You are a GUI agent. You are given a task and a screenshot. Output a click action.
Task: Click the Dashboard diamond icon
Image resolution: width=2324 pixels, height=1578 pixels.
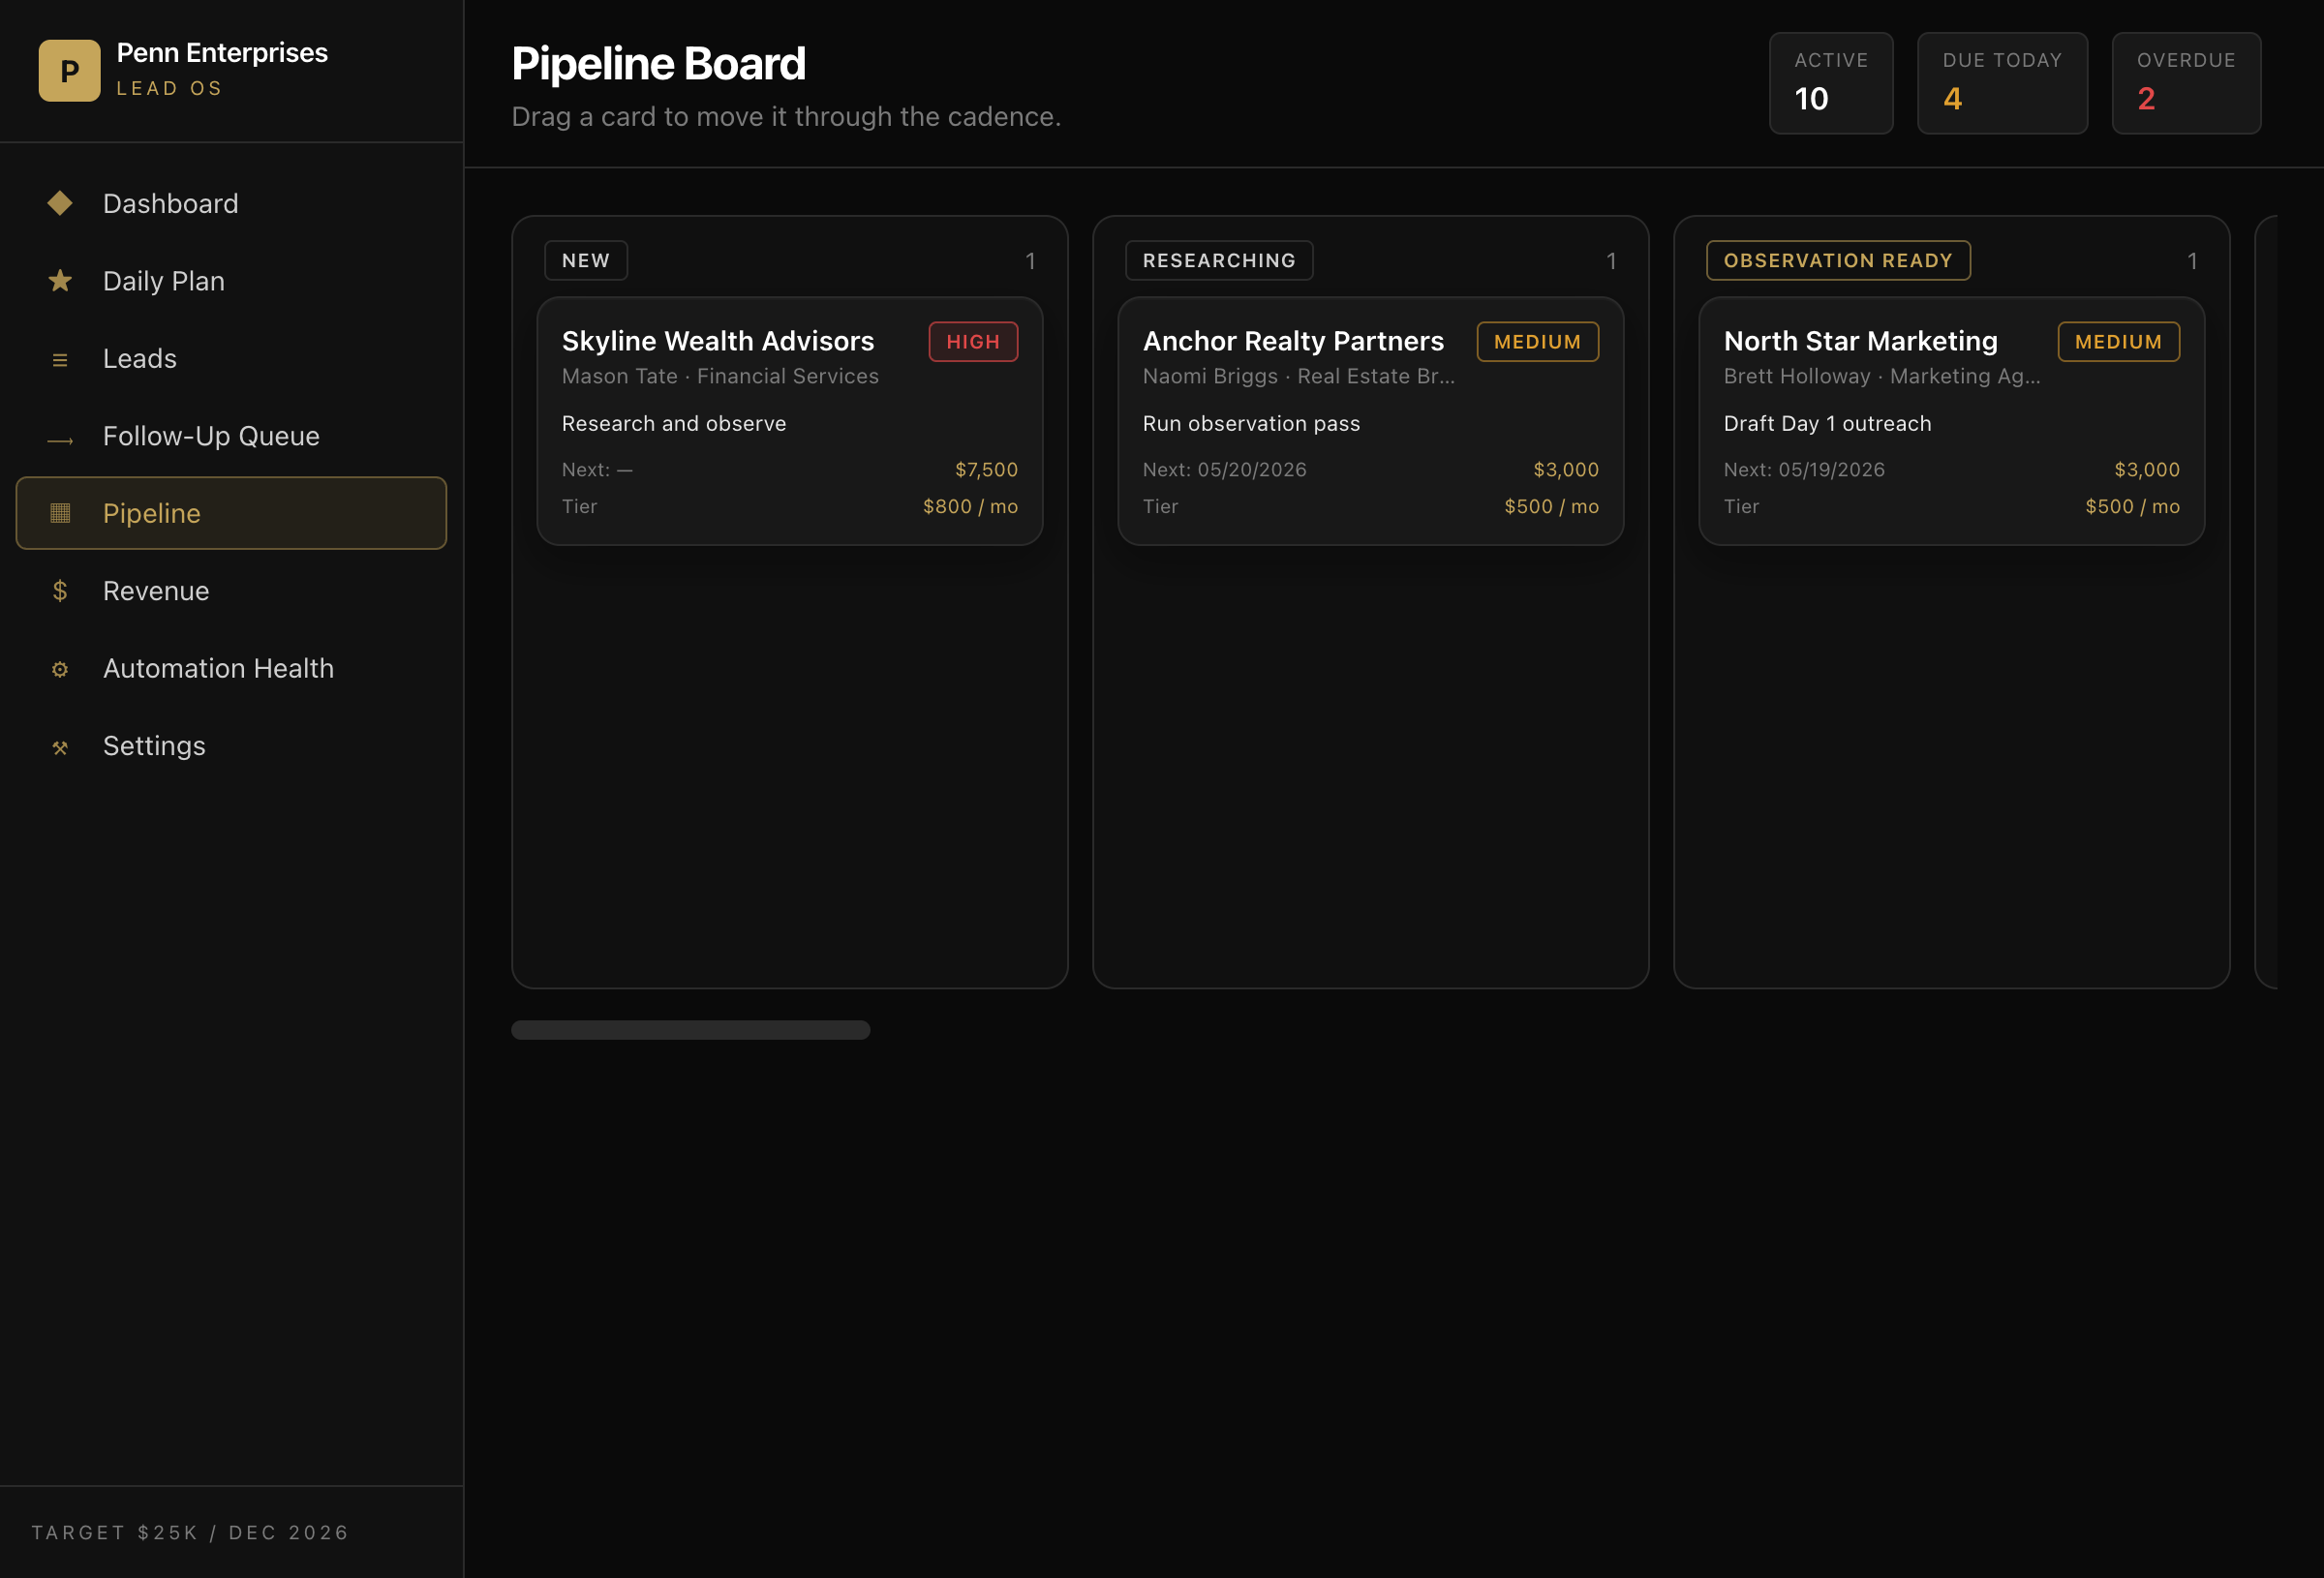[60, 203]
